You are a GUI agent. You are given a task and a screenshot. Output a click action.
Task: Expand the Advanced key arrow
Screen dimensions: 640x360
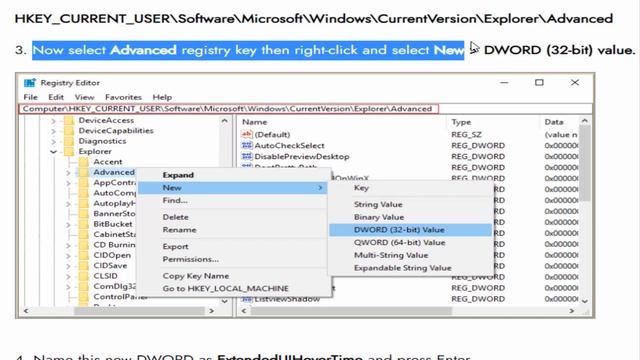pyautogui.click(x=68, y=173)
